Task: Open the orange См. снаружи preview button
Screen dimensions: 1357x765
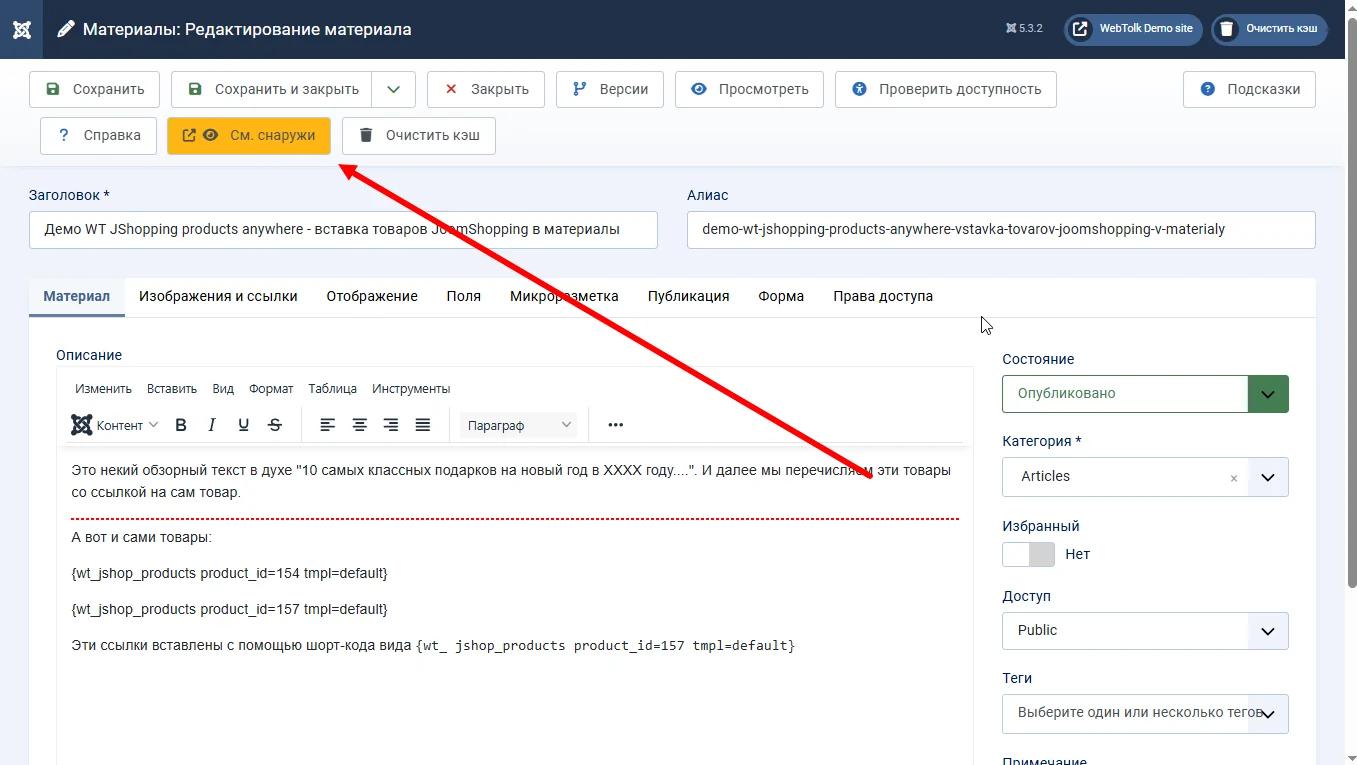Action: click(248, 136)
